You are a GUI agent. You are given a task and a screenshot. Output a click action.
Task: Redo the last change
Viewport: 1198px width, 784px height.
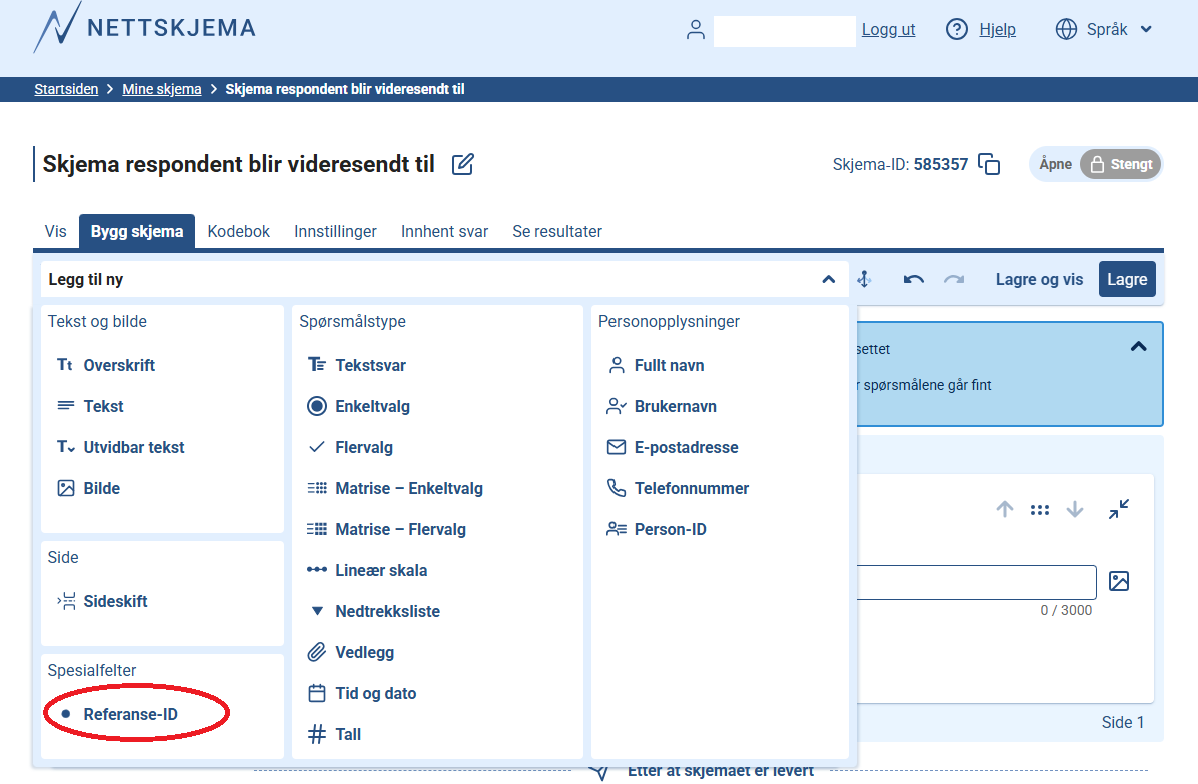(x=954, y=279)
